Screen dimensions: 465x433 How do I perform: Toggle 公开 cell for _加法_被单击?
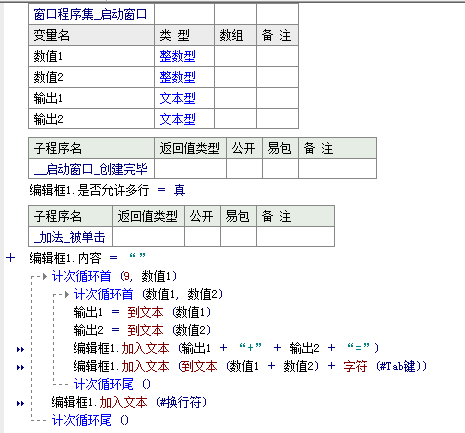(x=202, y=237)
